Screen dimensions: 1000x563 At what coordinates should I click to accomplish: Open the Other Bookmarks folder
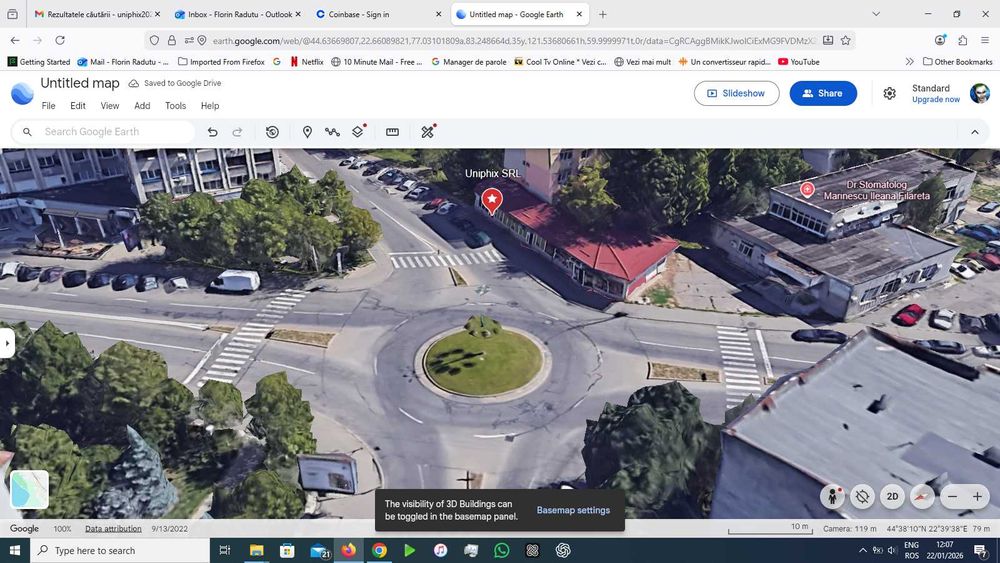[958, 62]
